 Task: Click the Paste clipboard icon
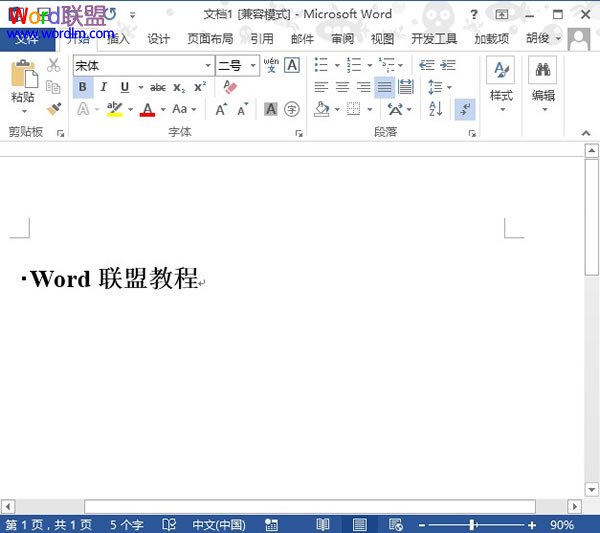23,73
